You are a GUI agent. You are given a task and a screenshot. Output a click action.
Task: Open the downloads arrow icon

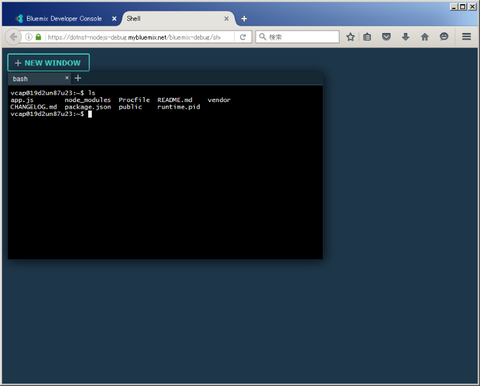(x=406, y=37)
